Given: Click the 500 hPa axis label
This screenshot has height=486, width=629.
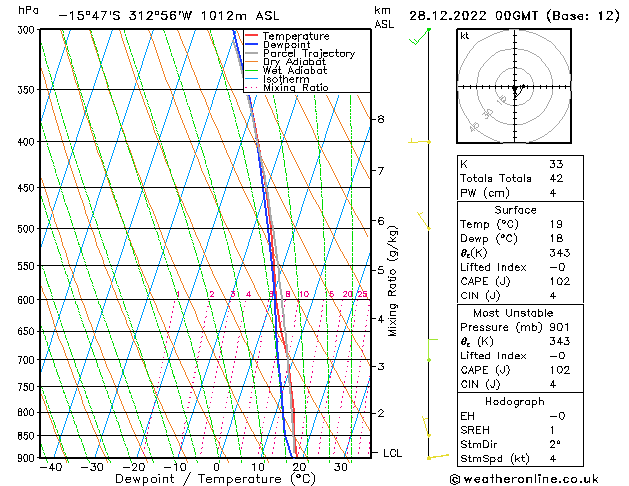Looking at the screenshot, I should [28, 229].
